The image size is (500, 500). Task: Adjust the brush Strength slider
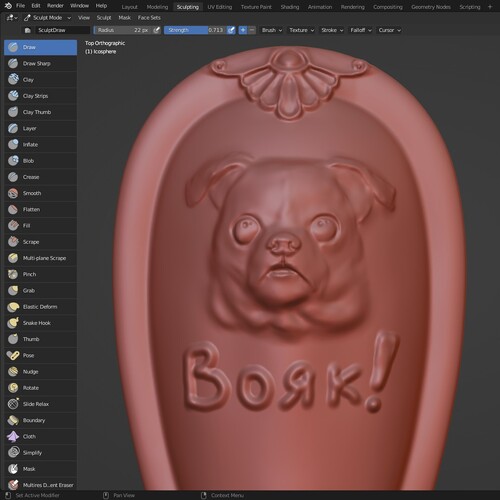(195, 30)
